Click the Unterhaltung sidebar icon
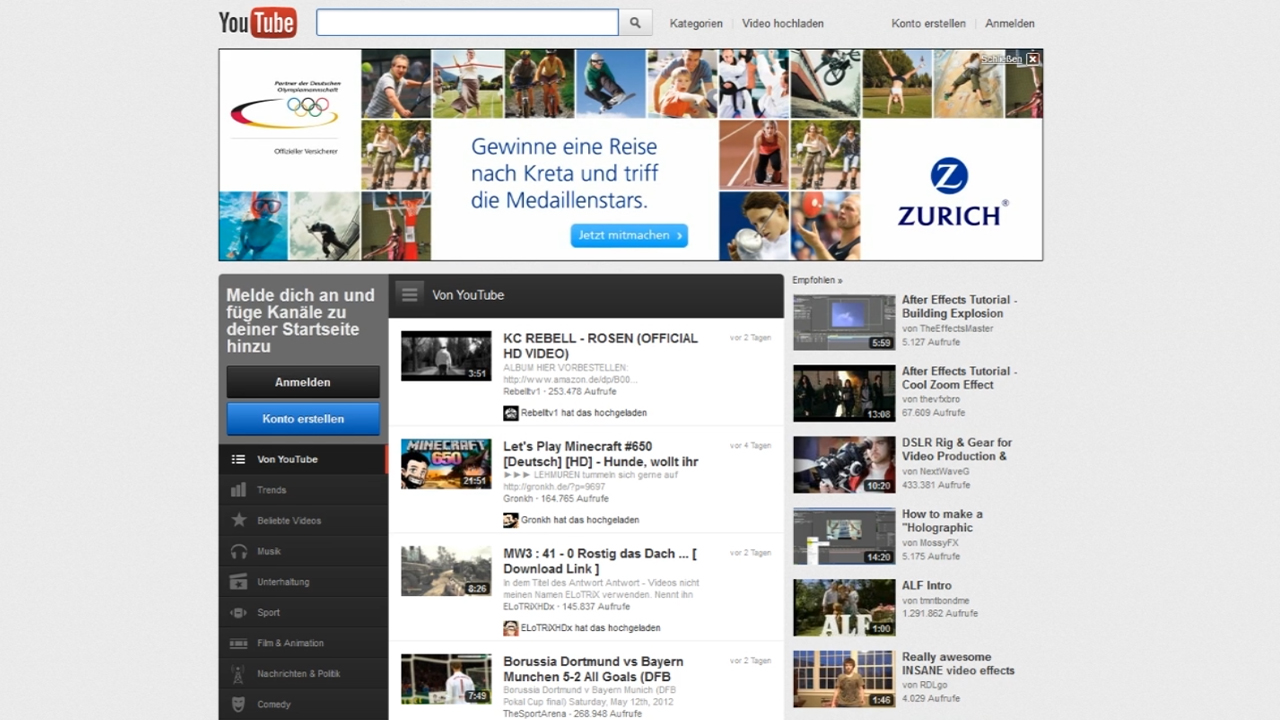This screenshot has height=720, width=1280. tap(238, 582)
